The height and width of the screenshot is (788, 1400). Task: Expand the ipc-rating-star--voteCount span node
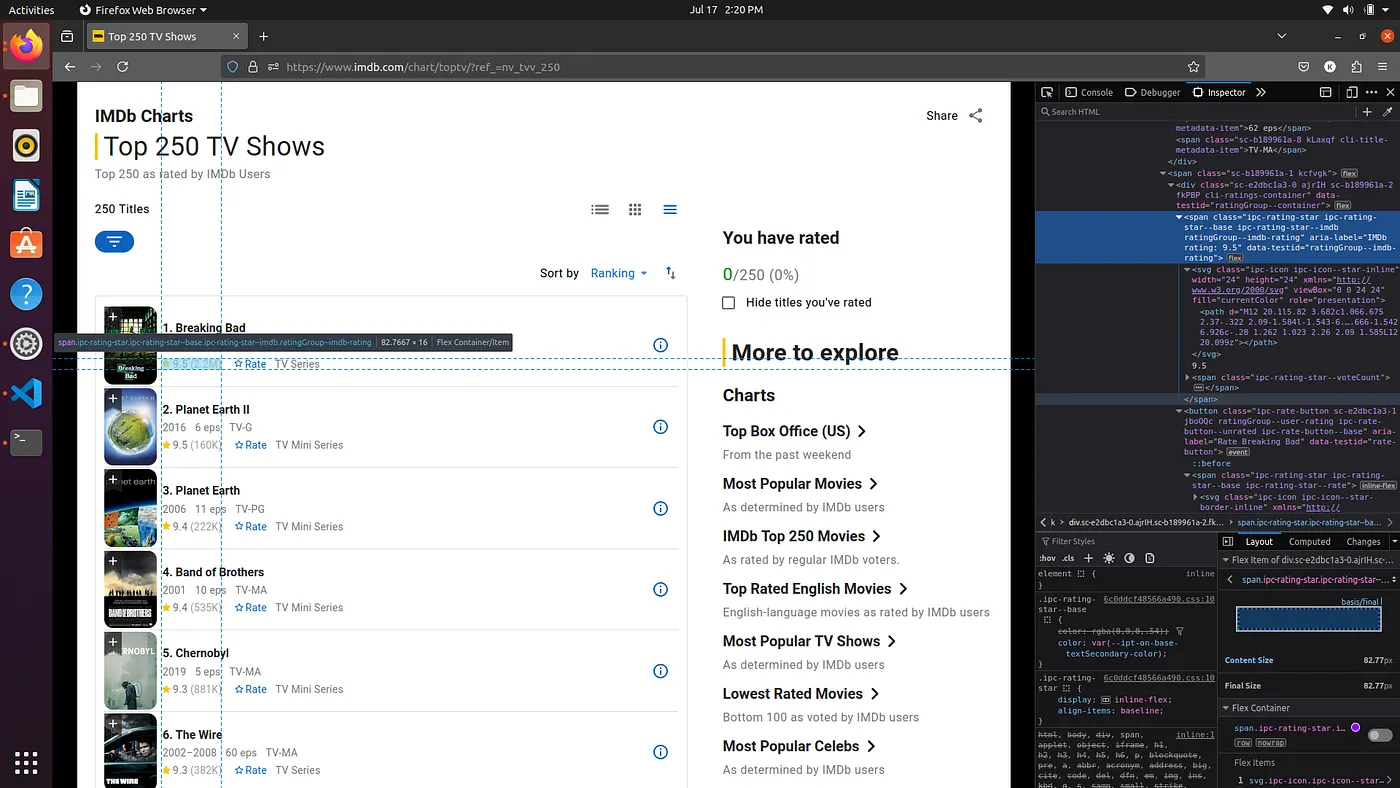[1188, 378]
